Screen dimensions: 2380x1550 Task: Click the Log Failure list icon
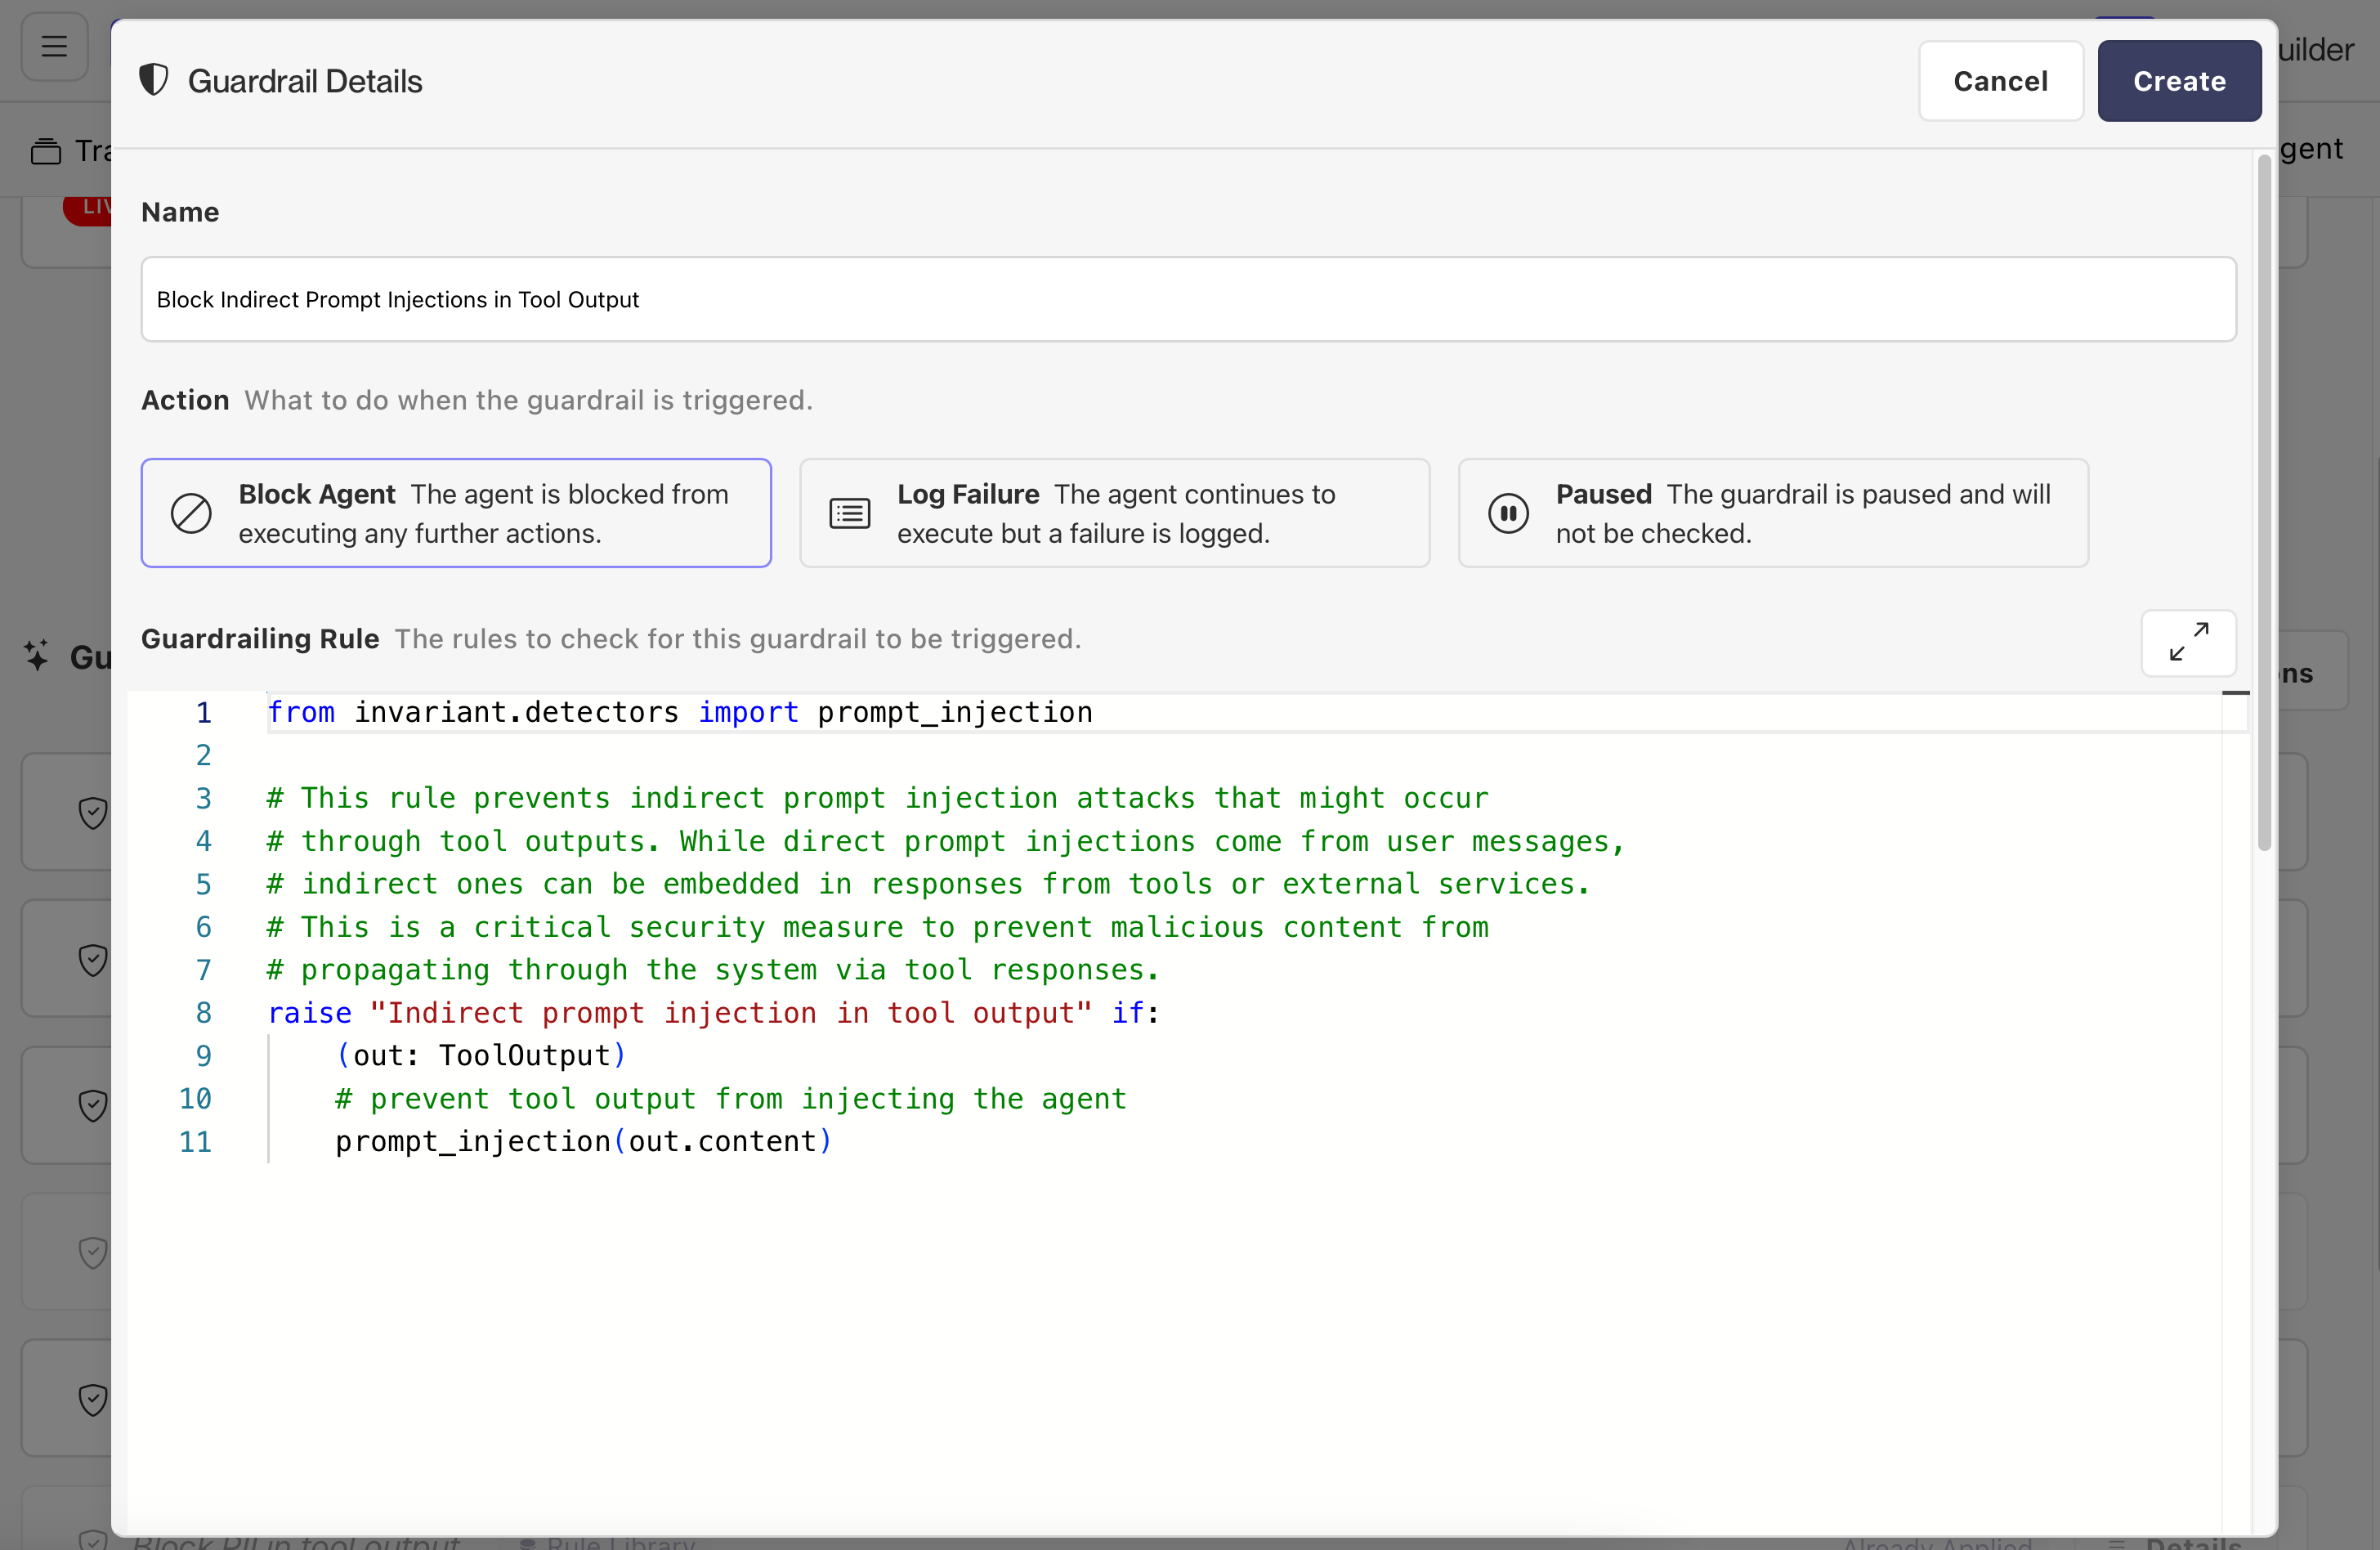tap(849, 513)
